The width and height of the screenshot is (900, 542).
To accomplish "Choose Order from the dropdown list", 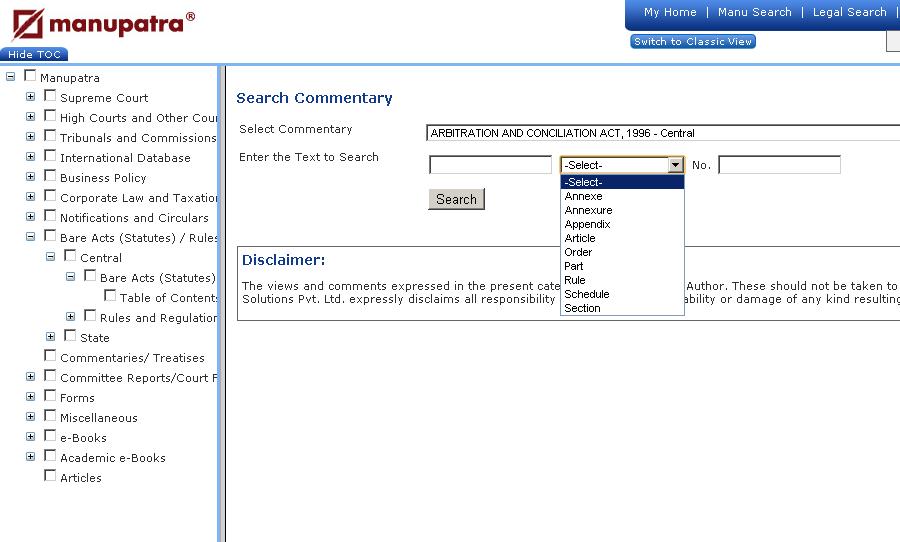I will (x=622, y=252).
